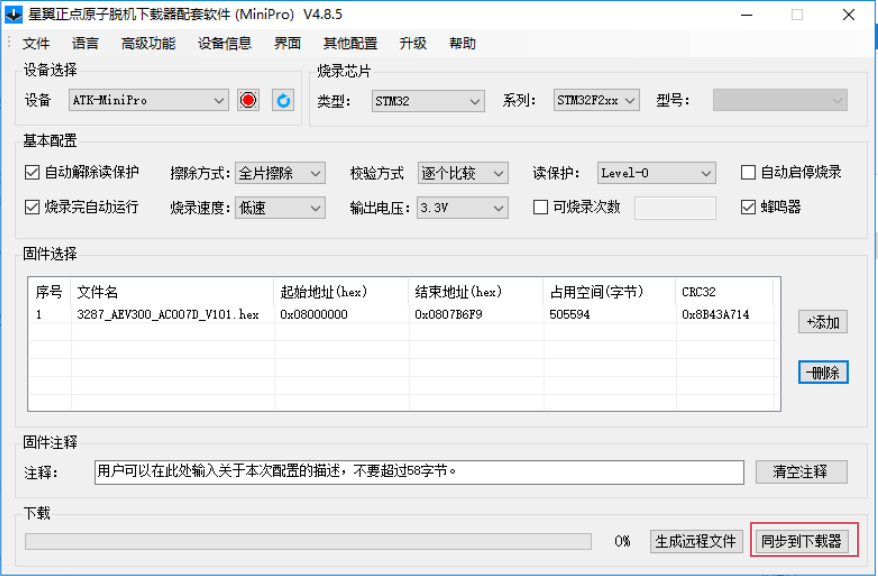Viewport: 878px width, 576px height.
Task: Click 生成远程文件 button
Action: 696,541
